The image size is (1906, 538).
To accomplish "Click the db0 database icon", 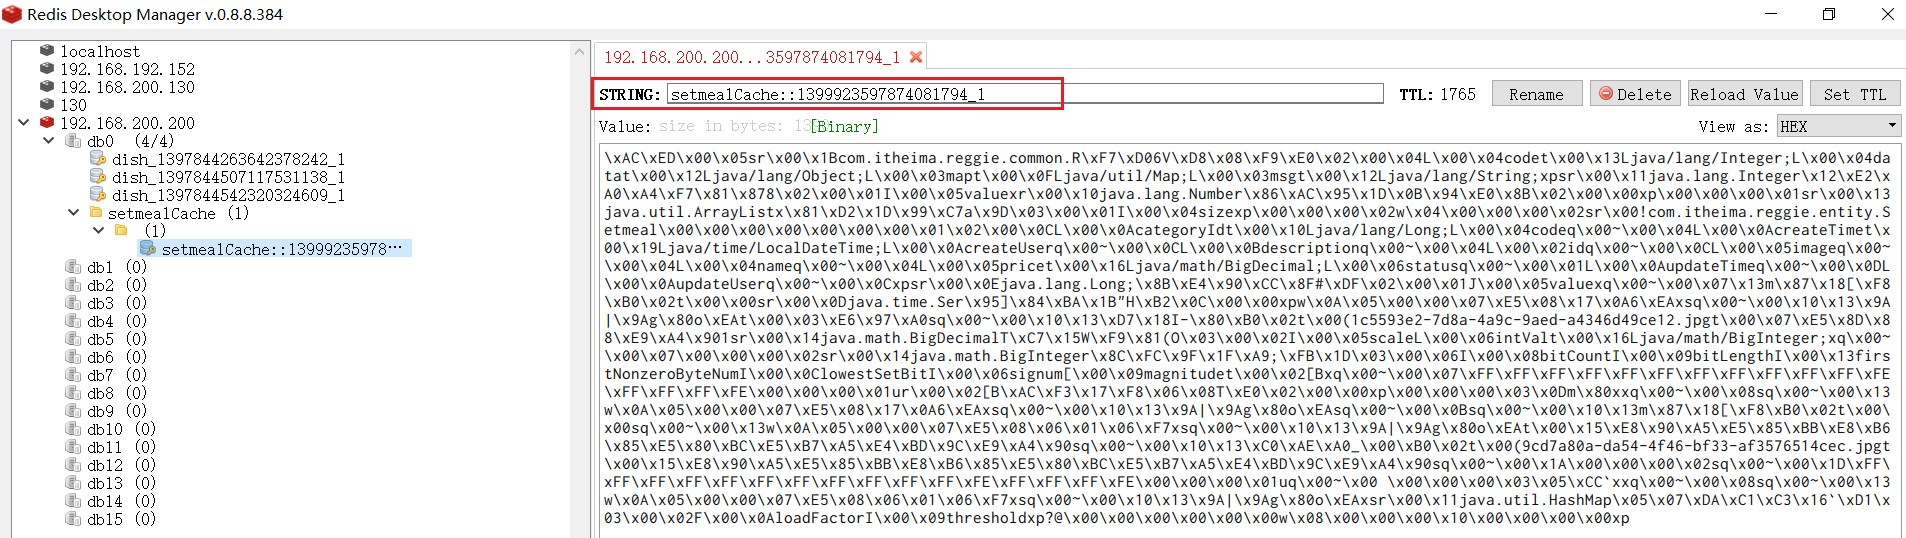I will coord(72,141).
